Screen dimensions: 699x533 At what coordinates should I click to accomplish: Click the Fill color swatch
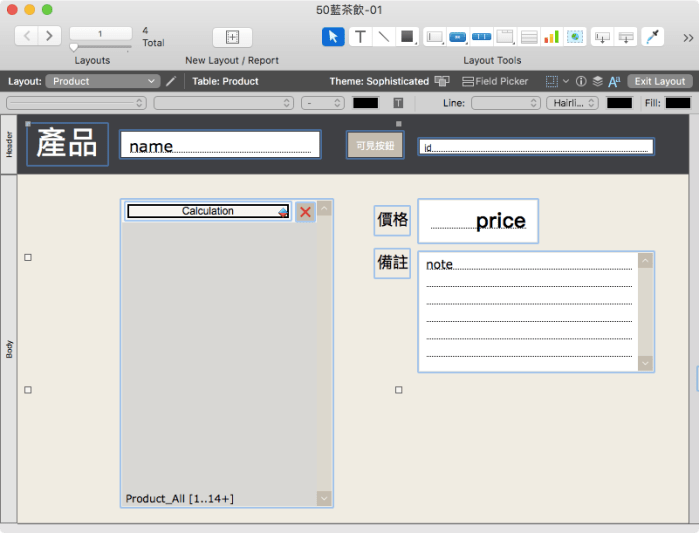click(678, 103)
